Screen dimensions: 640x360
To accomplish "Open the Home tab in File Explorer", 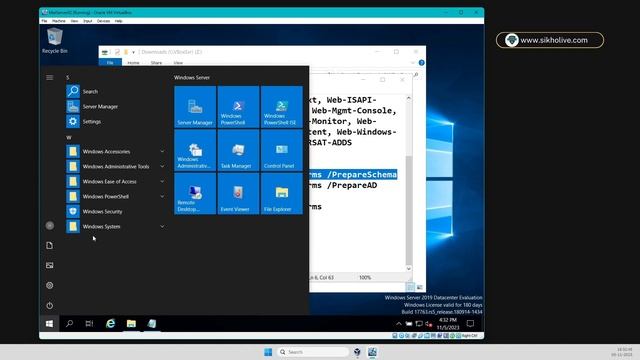I will tap(133, 63).
